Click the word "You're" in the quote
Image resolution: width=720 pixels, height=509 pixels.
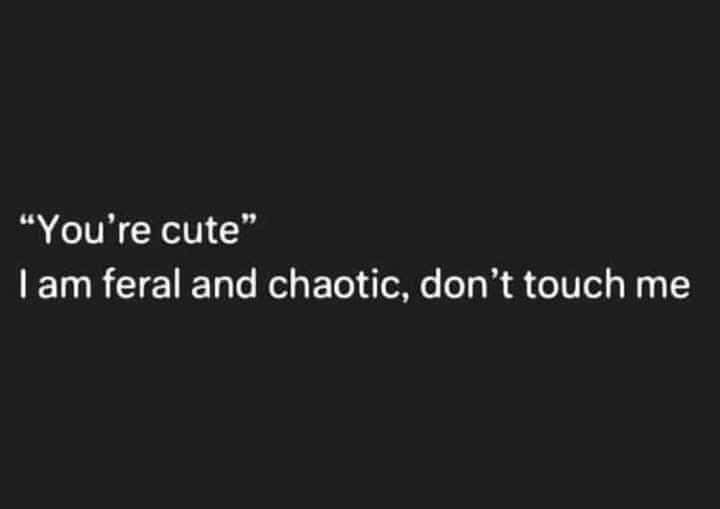(93, 230)
